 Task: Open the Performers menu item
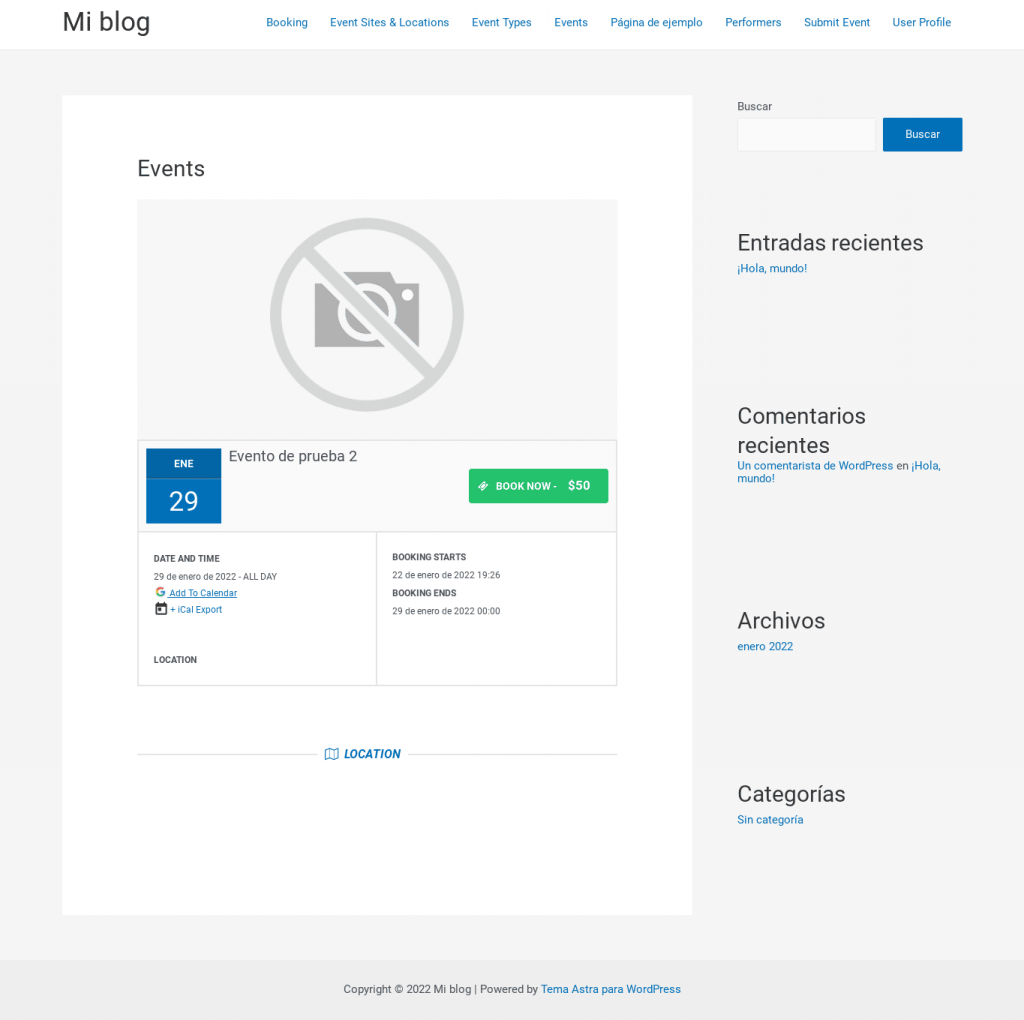coord(753,22)
